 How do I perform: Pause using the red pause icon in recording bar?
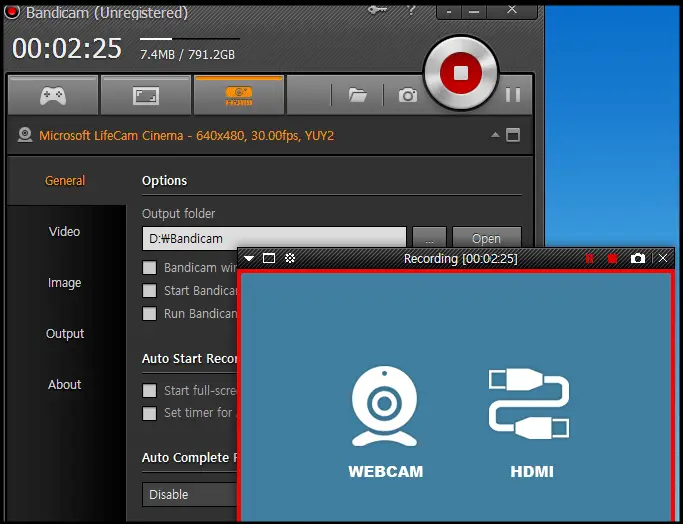click(589, 259)
